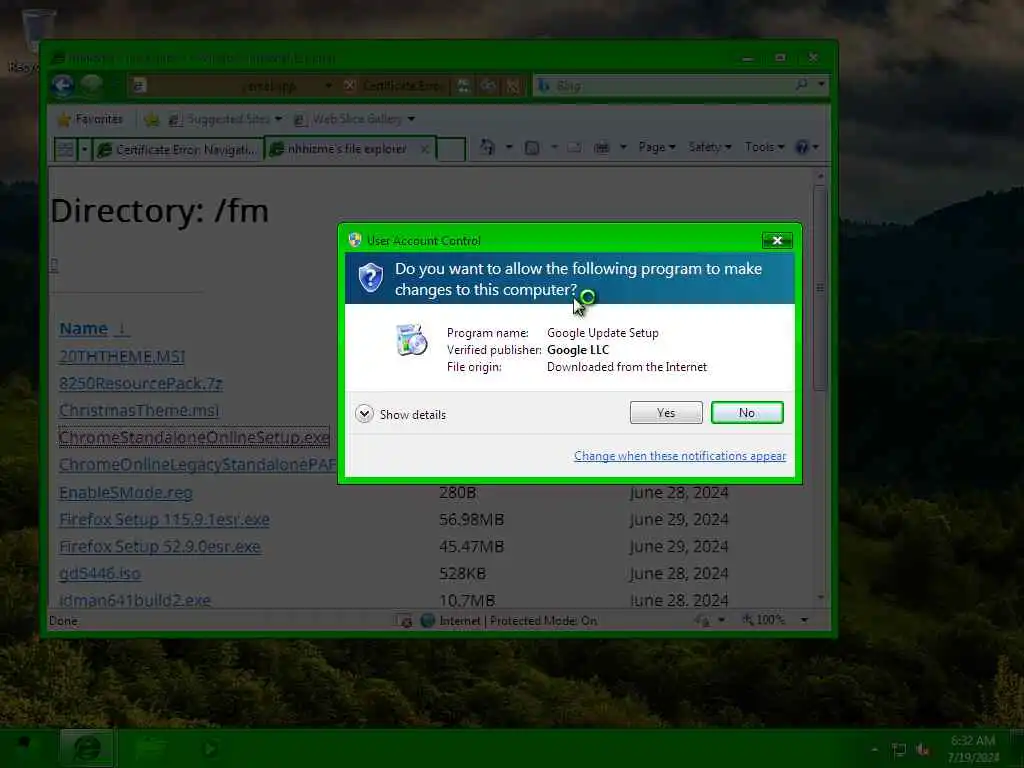Open Favorites star button in IE
The image size is (1024, 768).
[x=90, y=119]
